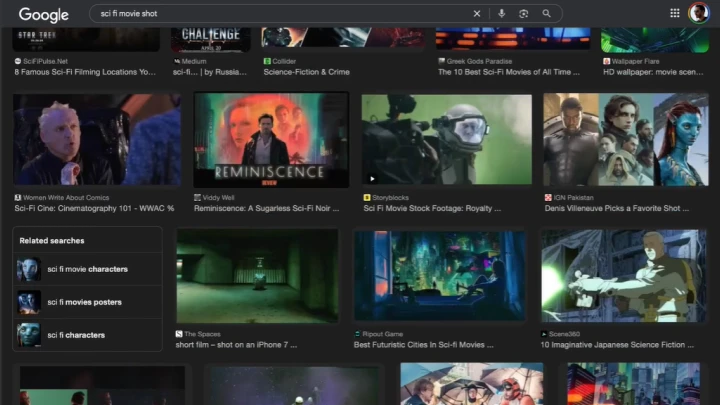
Task: Select related search 'sci fi movie characters'
Action: click(x=87, y=269)
